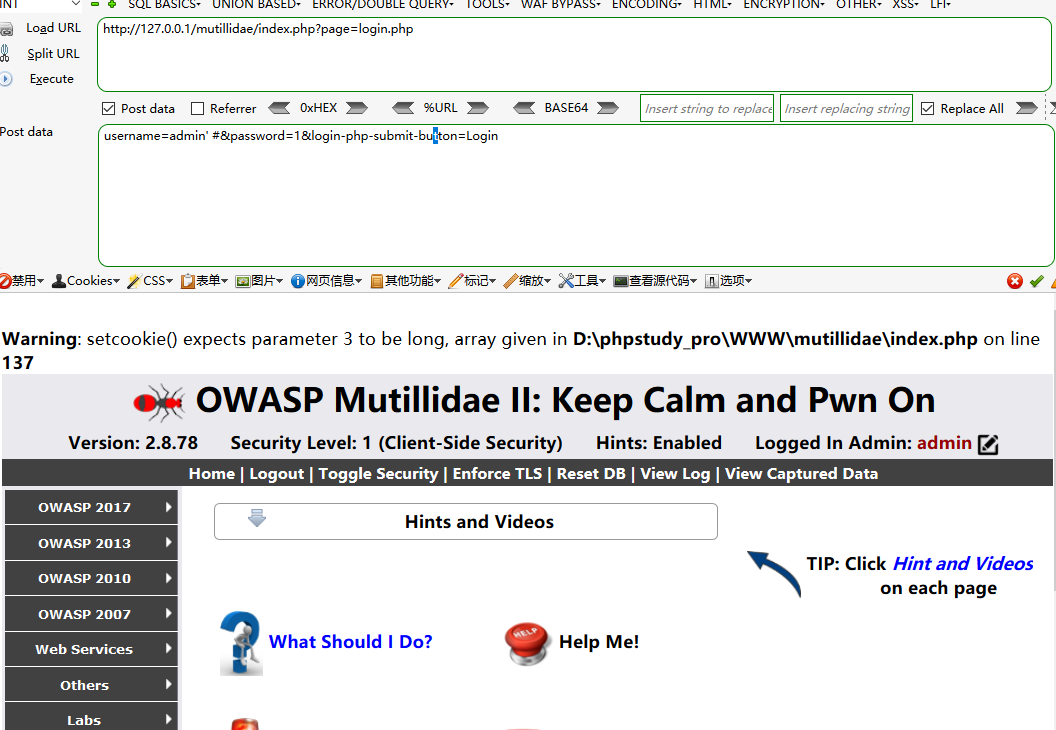This screenshot has width=1056, height=730.
Task: Click the Toggle Security link
Action: [378, 473]
